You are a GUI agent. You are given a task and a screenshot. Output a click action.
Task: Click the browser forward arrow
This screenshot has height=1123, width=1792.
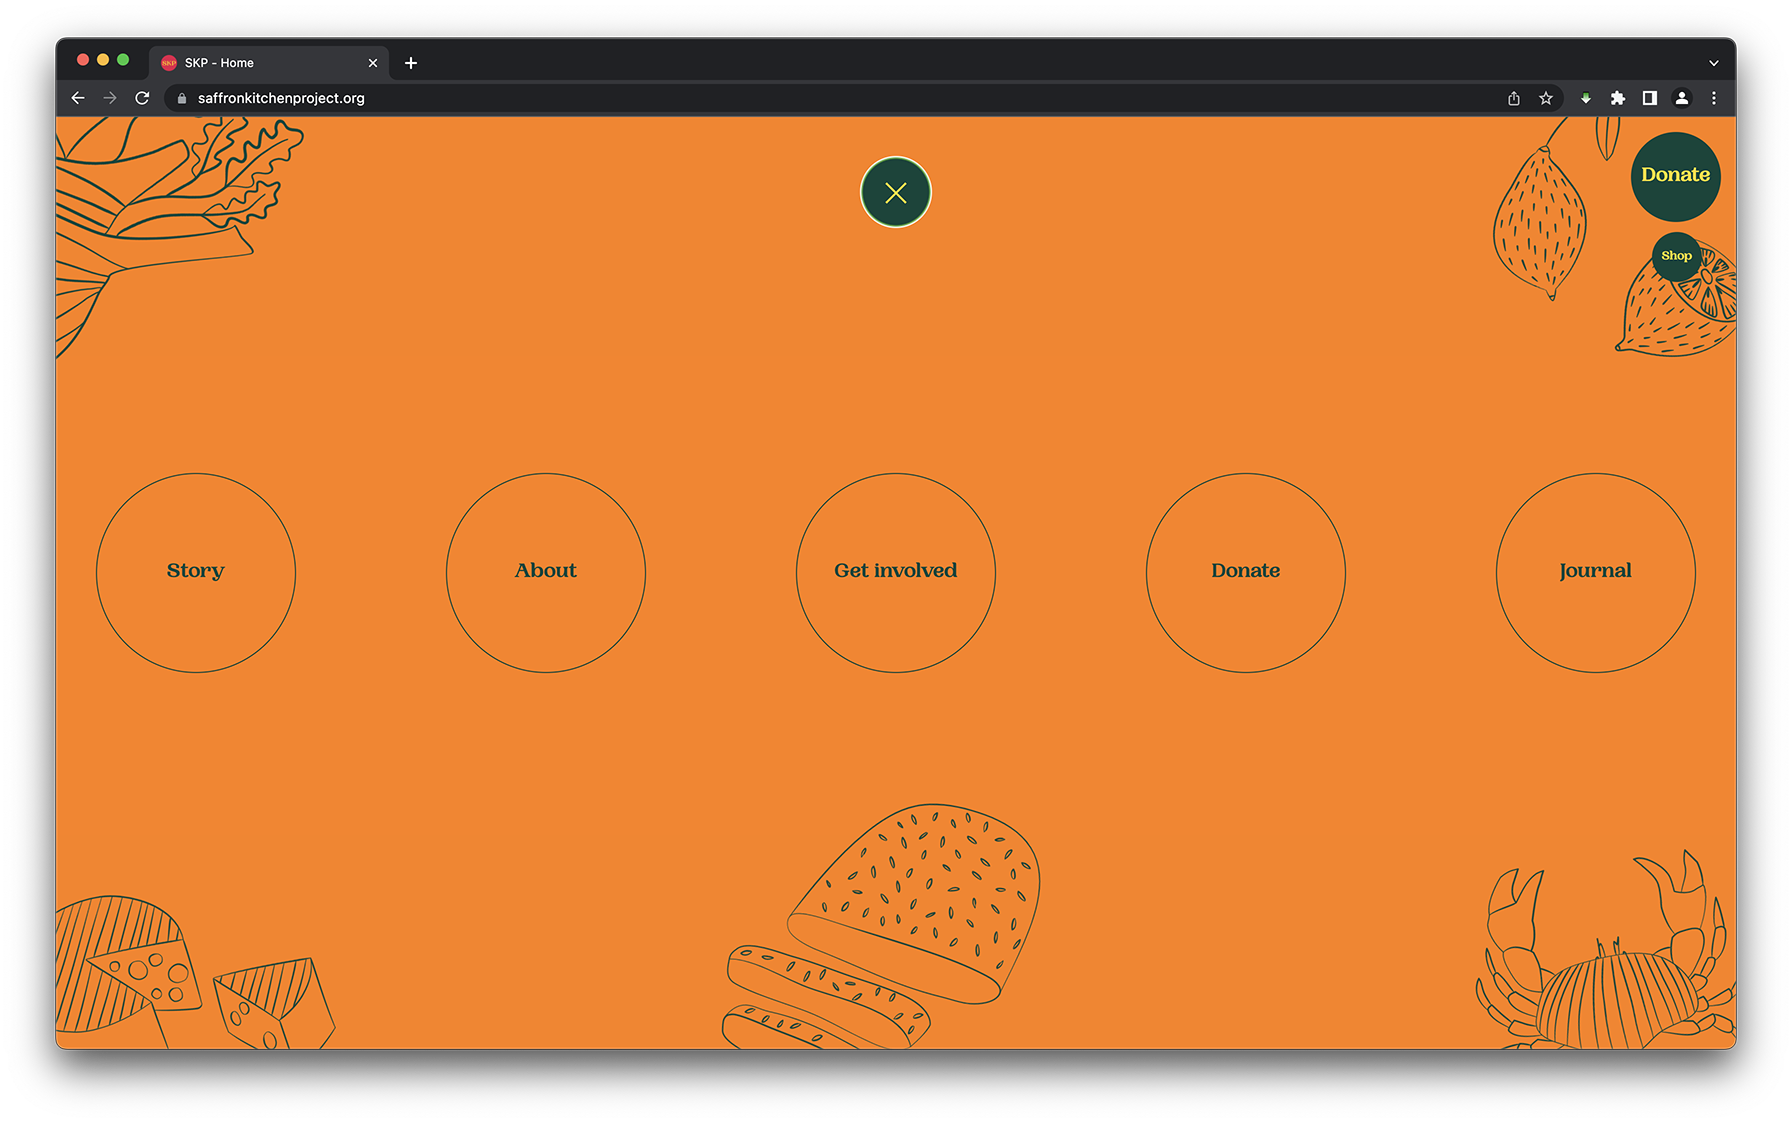pyautogui.click(x=110, y=98)
